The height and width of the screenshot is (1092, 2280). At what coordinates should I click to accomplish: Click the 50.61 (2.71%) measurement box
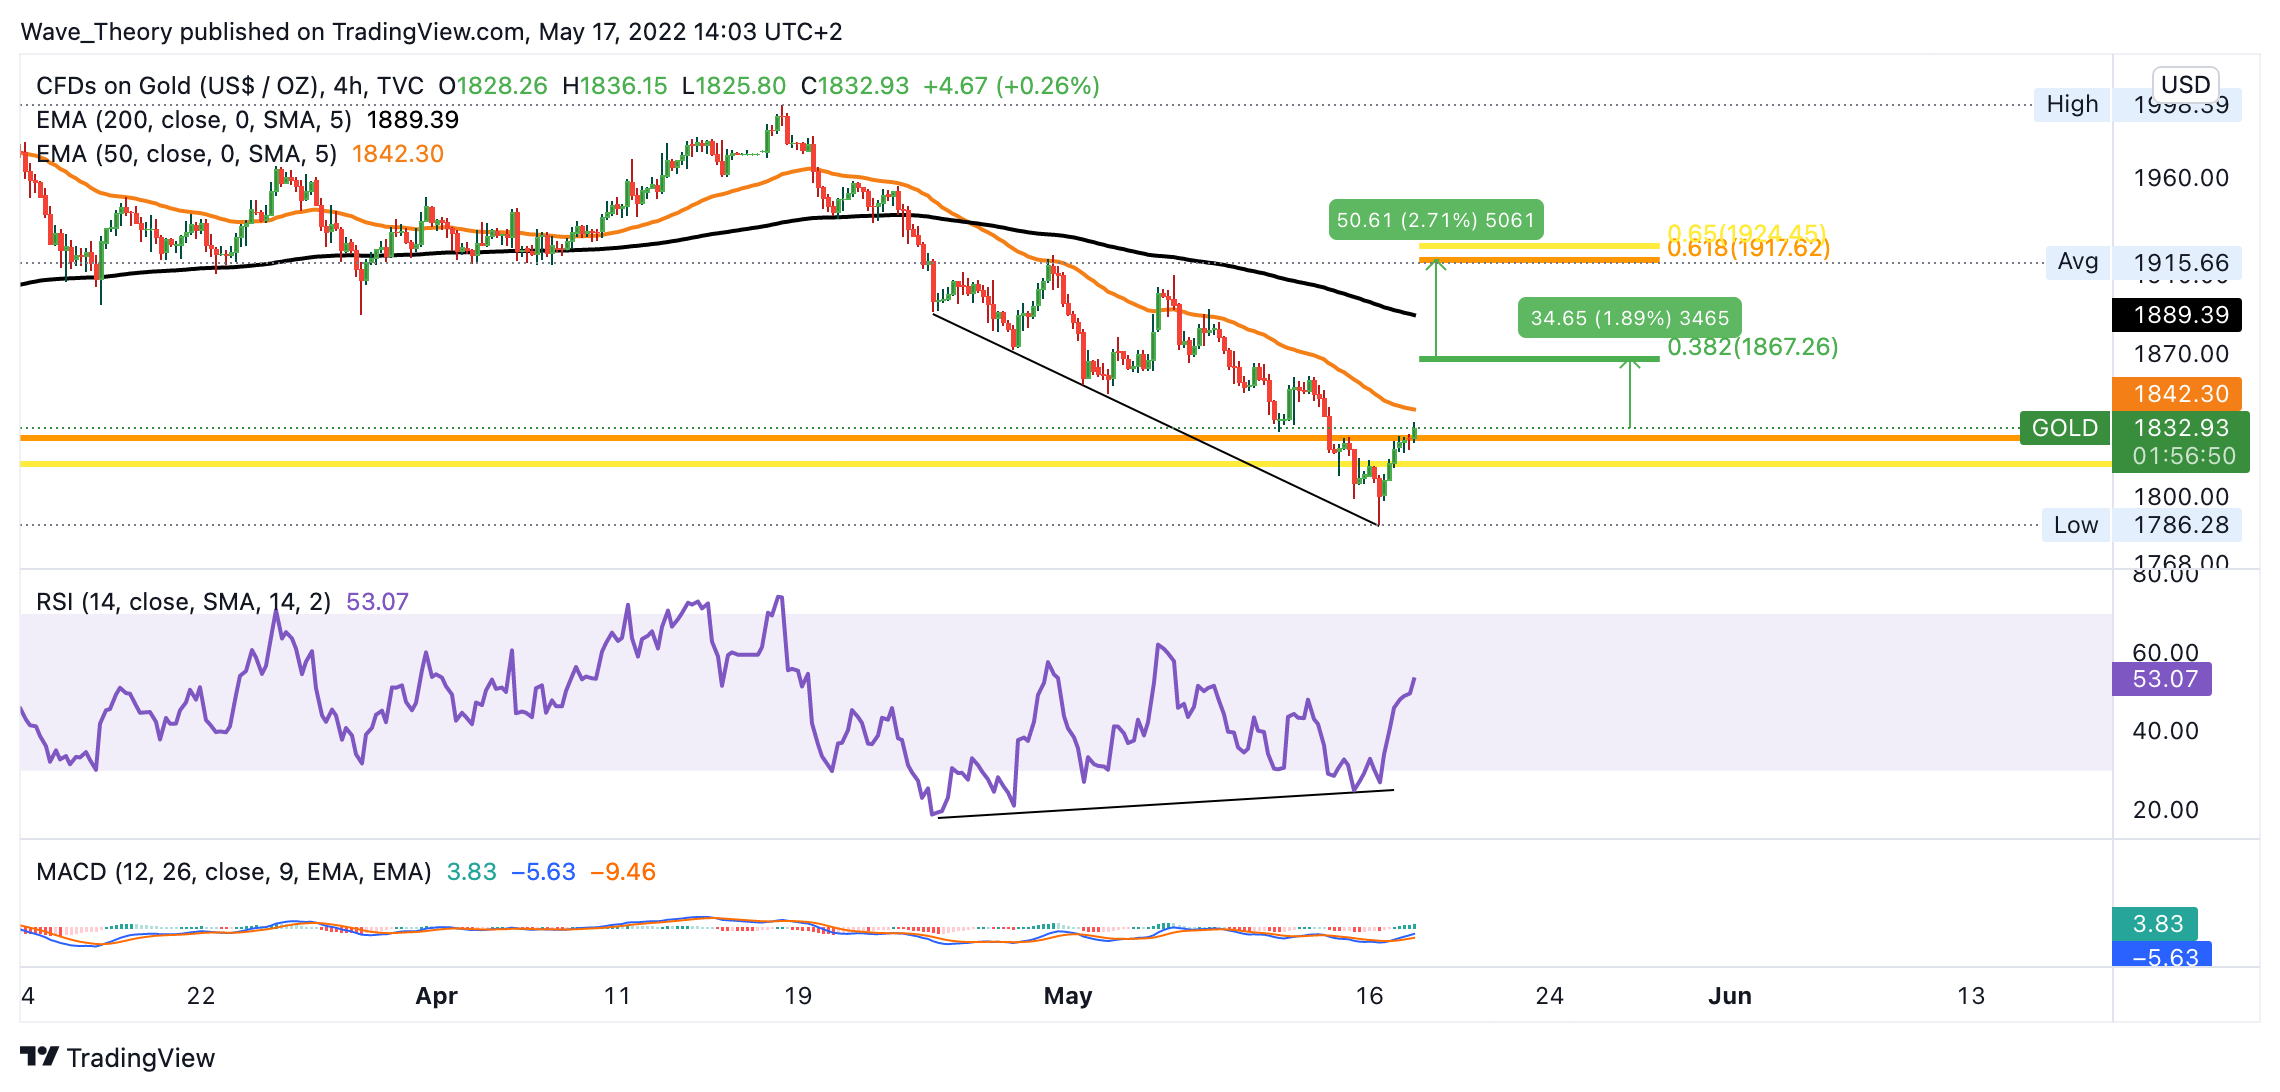pyautogui.click(x=1435, y=220)
